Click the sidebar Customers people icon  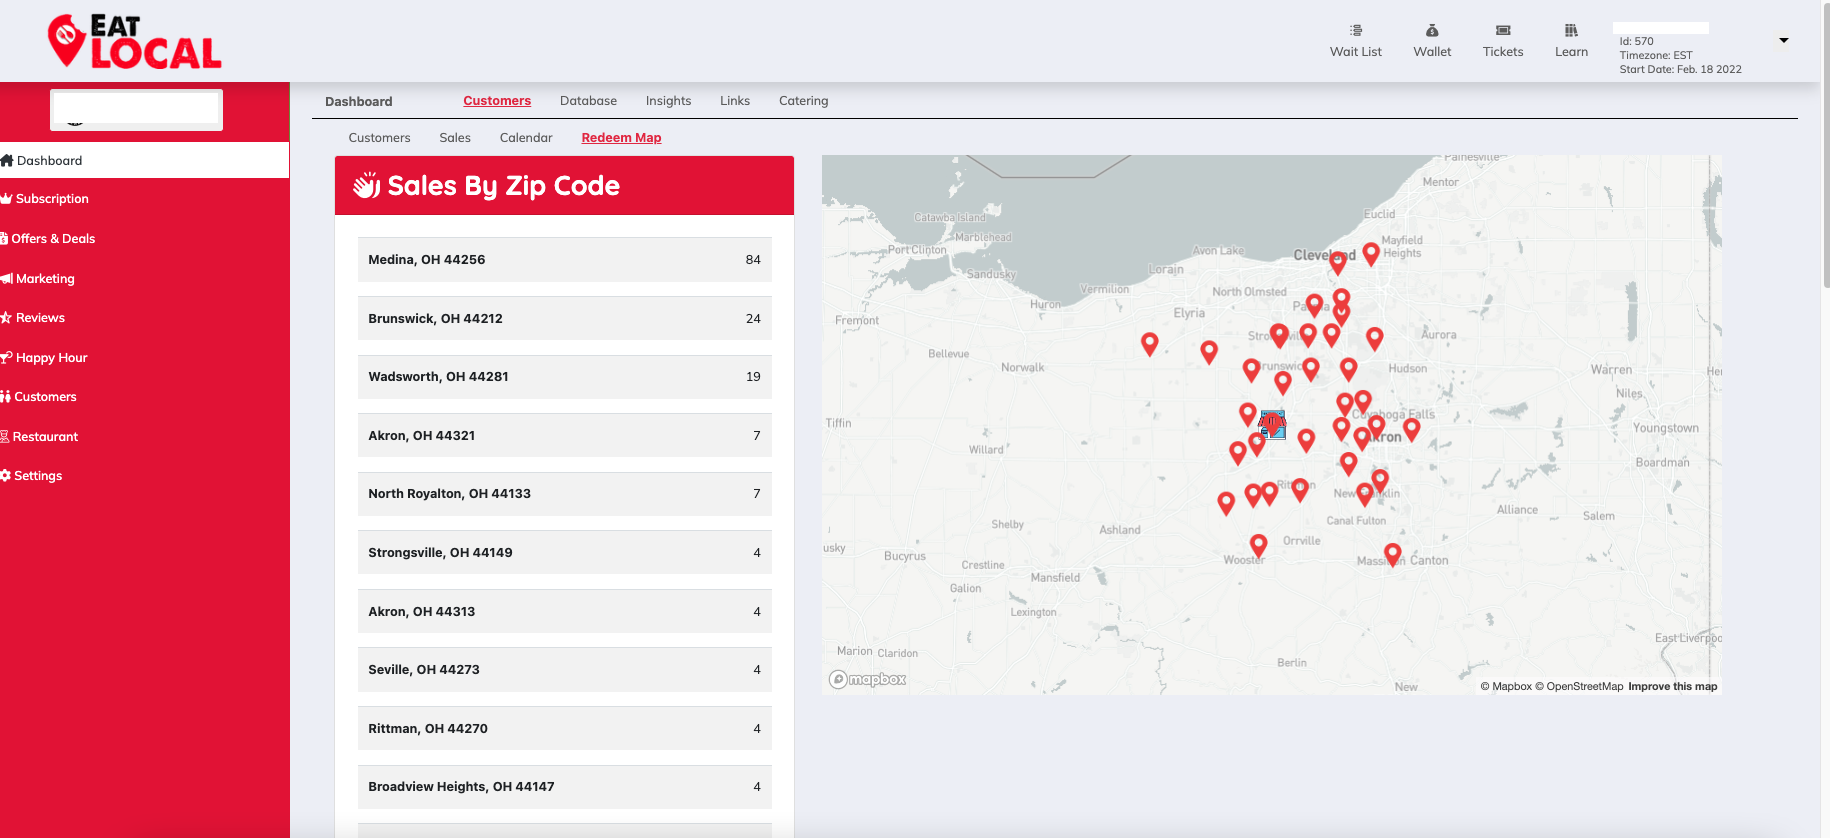coord(5,397)
